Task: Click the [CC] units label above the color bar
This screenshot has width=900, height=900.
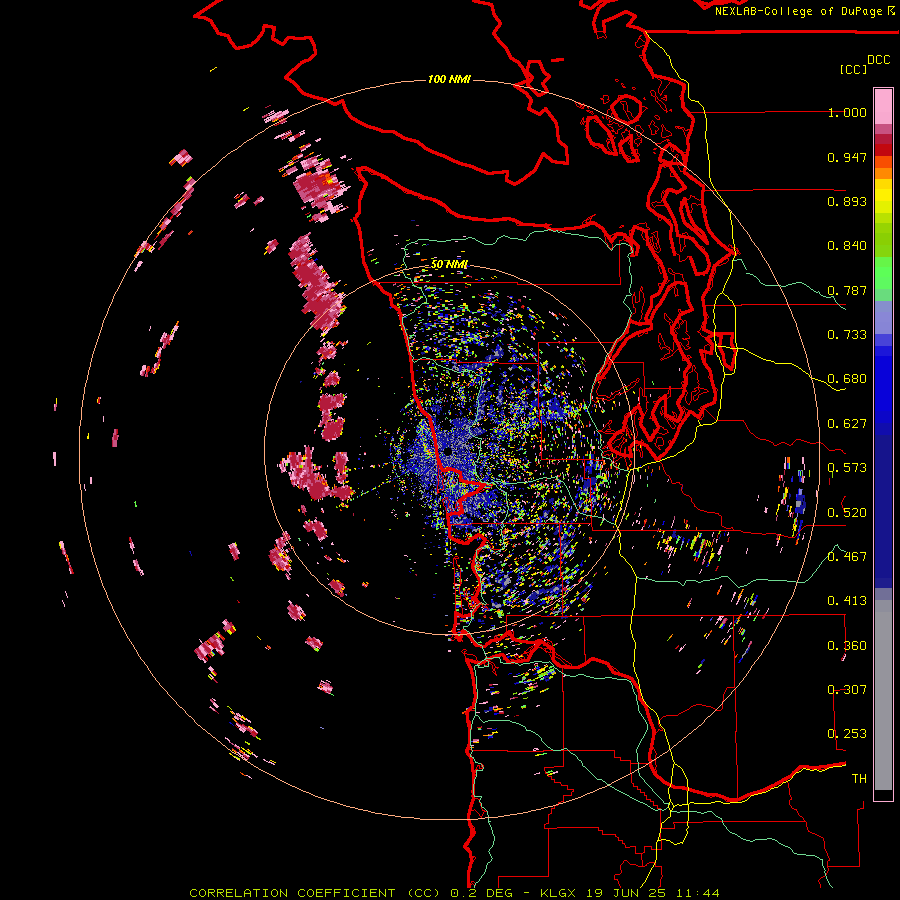Action: click(x=854, y=69)
